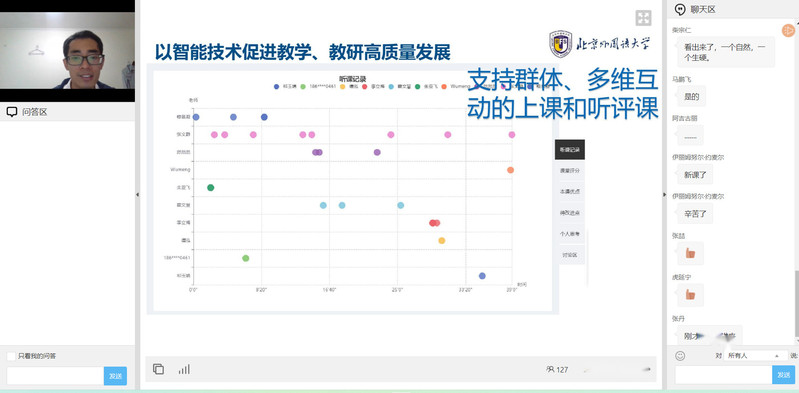Image resolution: width=799 pixels, height=393 pixels.
Task: Click the presenter webcam video thumbnail
Action: (67, 50)
